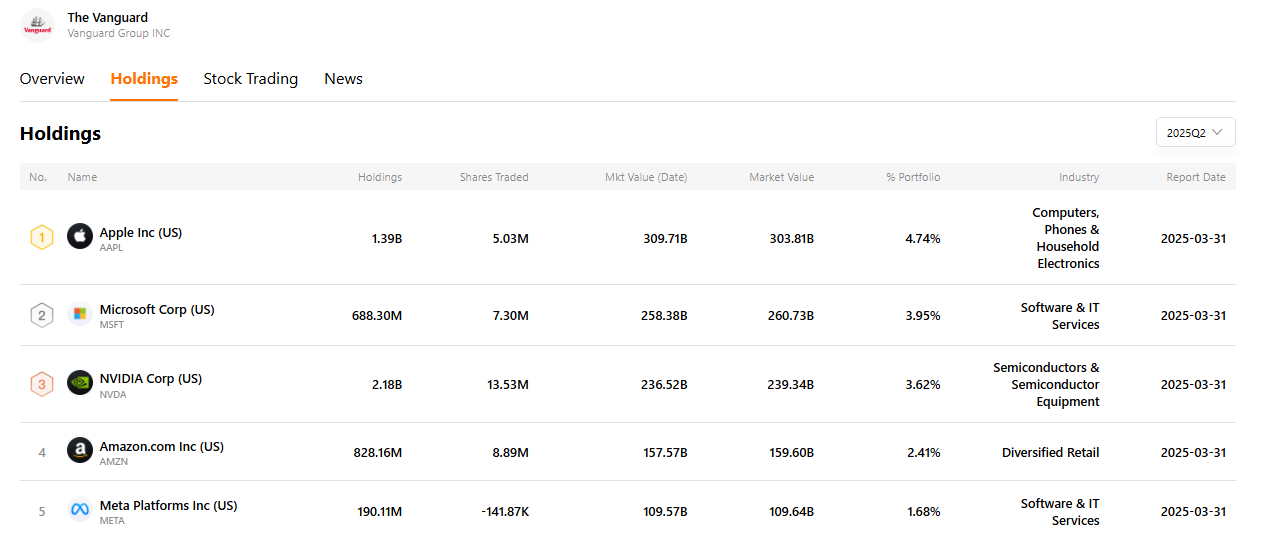Screen dimensions: 1277x538
Task: Click the META ticker symbol
Action: [112, 520]
